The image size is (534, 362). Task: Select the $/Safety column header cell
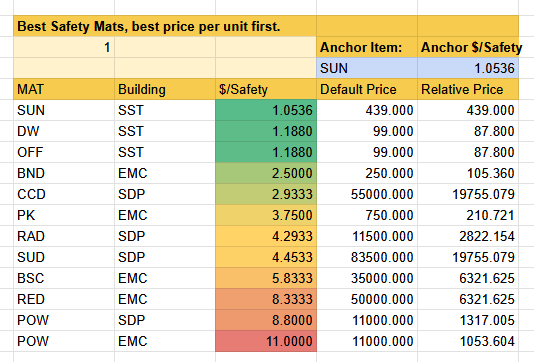266,89
